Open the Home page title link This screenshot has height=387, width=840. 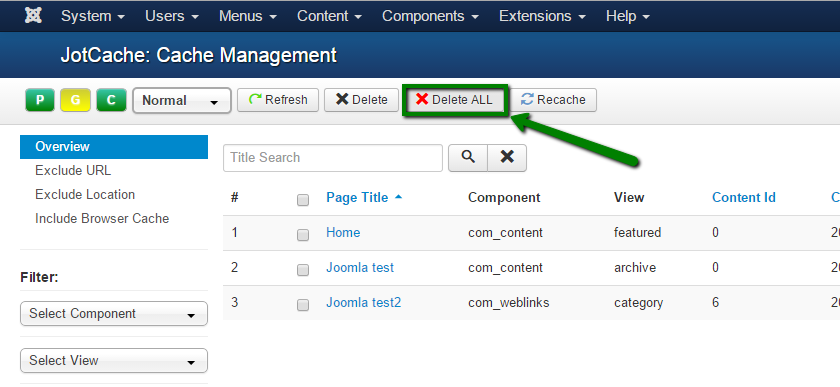[343, 233]
